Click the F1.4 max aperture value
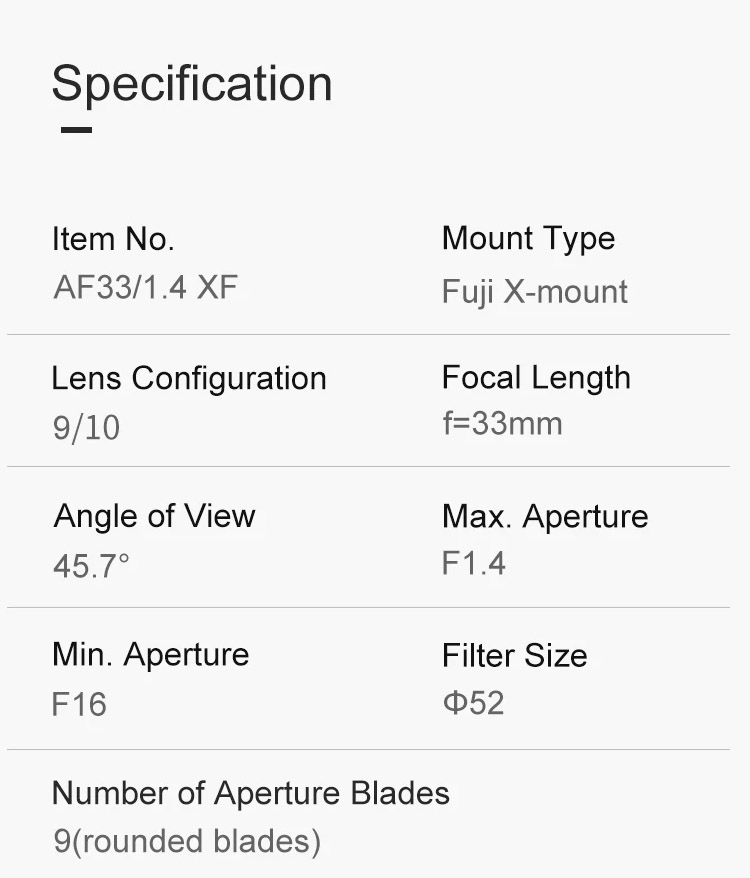The image size is (750, 878). tap(474, 563)
